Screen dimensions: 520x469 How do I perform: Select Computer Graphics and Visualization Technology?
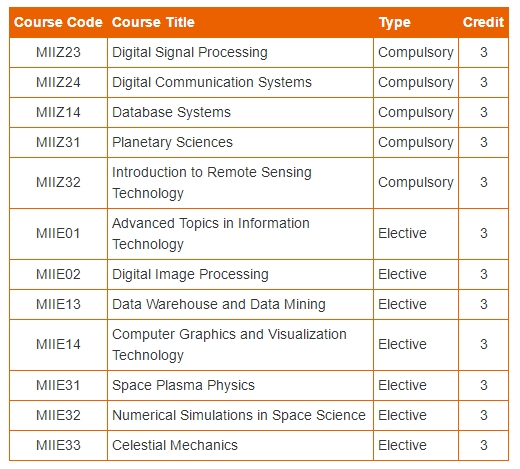click(x=229, y=345)
